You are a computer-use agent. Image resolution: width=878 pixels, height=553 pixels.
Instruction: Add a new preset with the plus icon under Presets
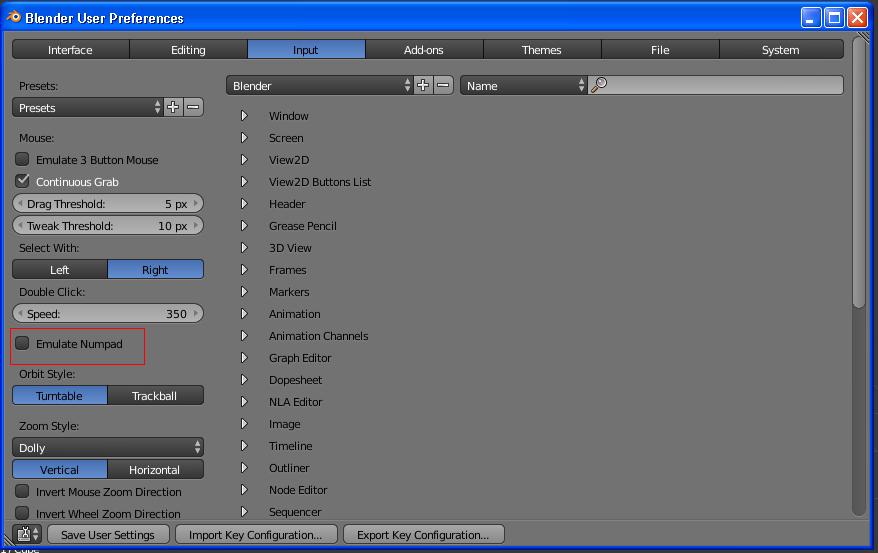(x=173, y=107)
